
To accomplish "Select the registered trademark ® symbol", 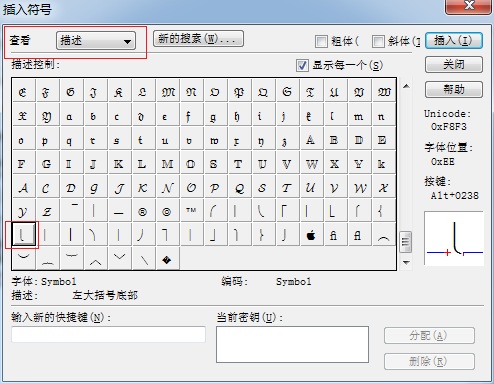I will (x=143, y=212).
